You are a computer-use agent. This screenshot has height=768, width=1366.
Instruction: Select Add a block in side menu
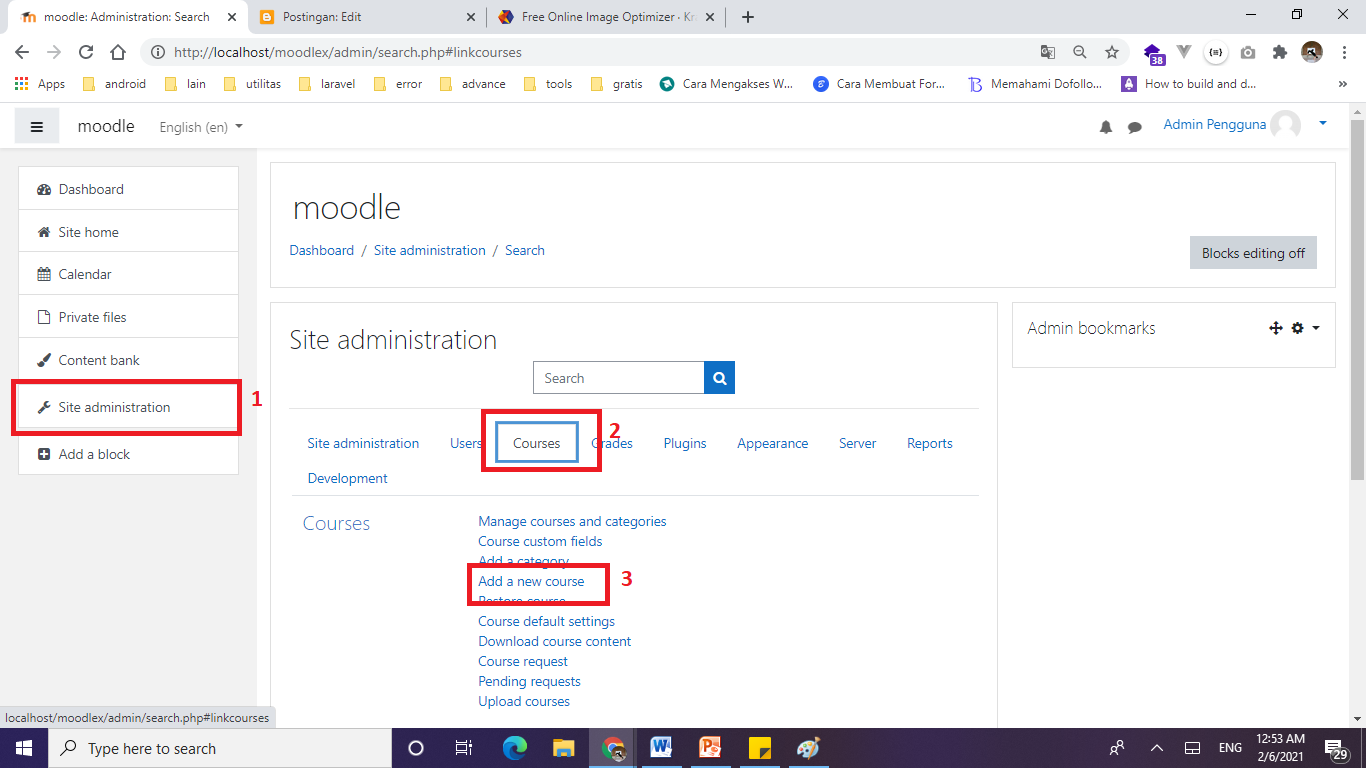(x=129, y=454)
